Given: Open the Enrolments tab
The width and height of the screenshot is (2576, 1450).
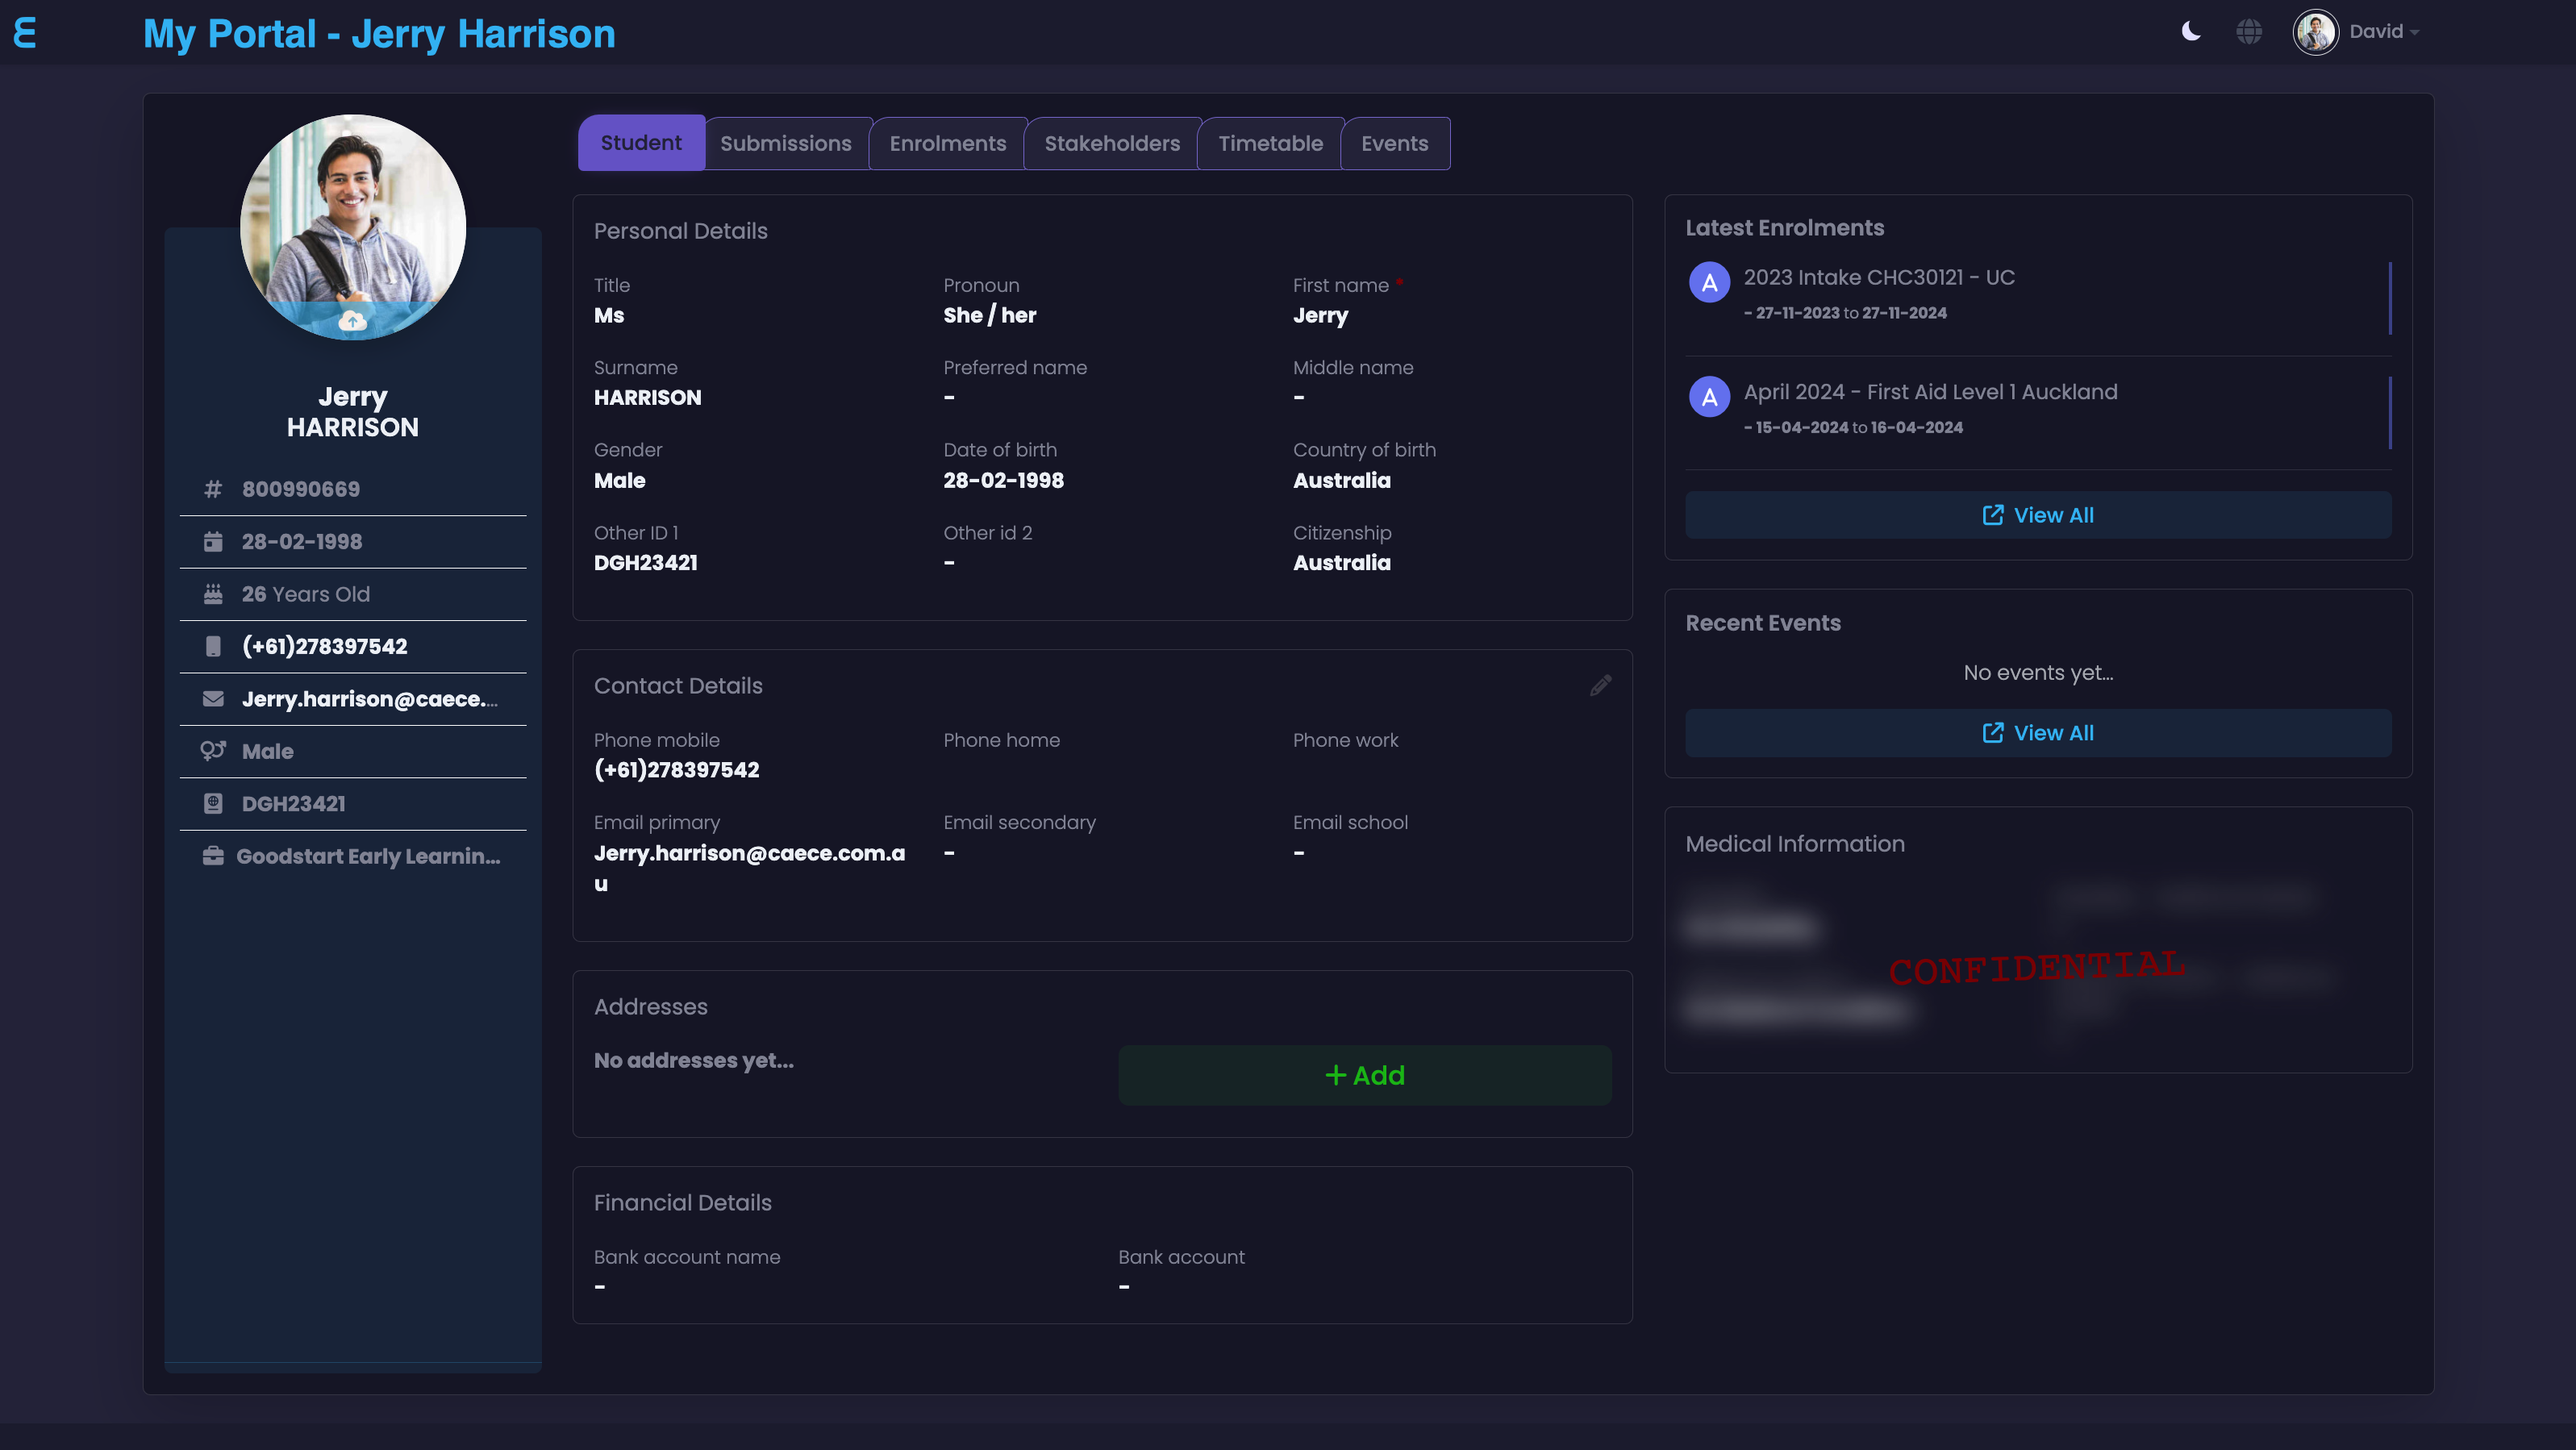Looking at the screenshot, I should coord(947,143).
